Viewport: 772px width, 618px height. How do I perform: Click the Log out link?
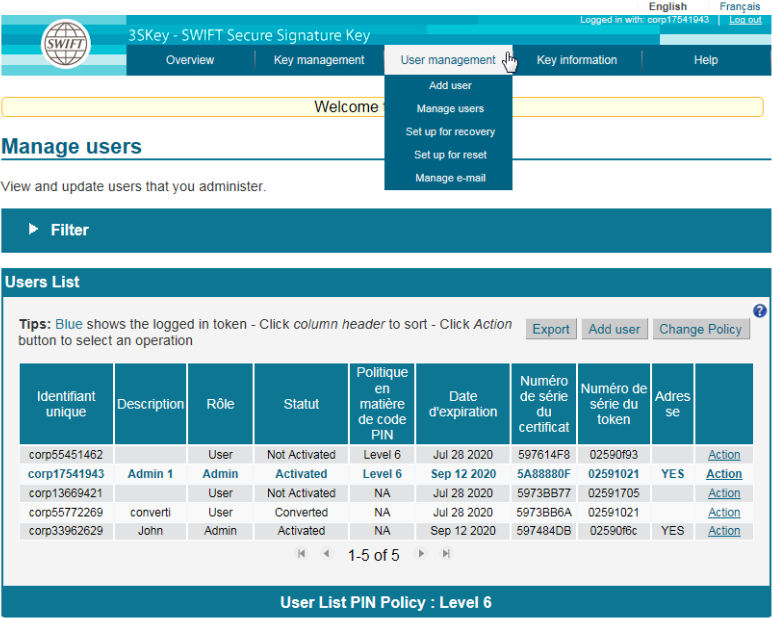[x=745, y=20]
